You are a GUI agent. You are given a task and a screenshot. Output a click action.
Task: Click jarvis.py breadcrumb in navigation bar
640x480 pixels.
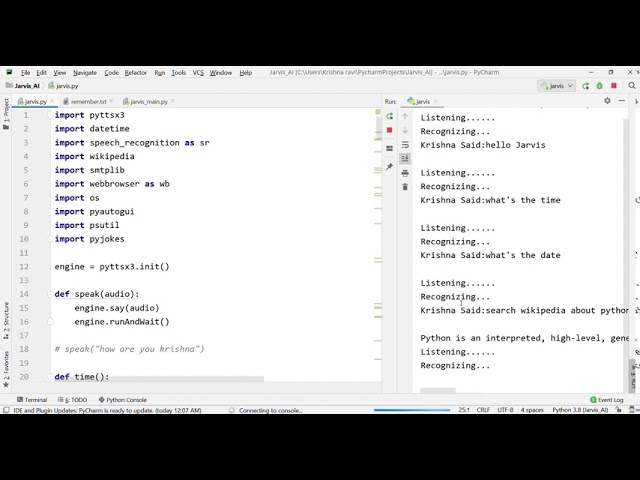(63, 86)
